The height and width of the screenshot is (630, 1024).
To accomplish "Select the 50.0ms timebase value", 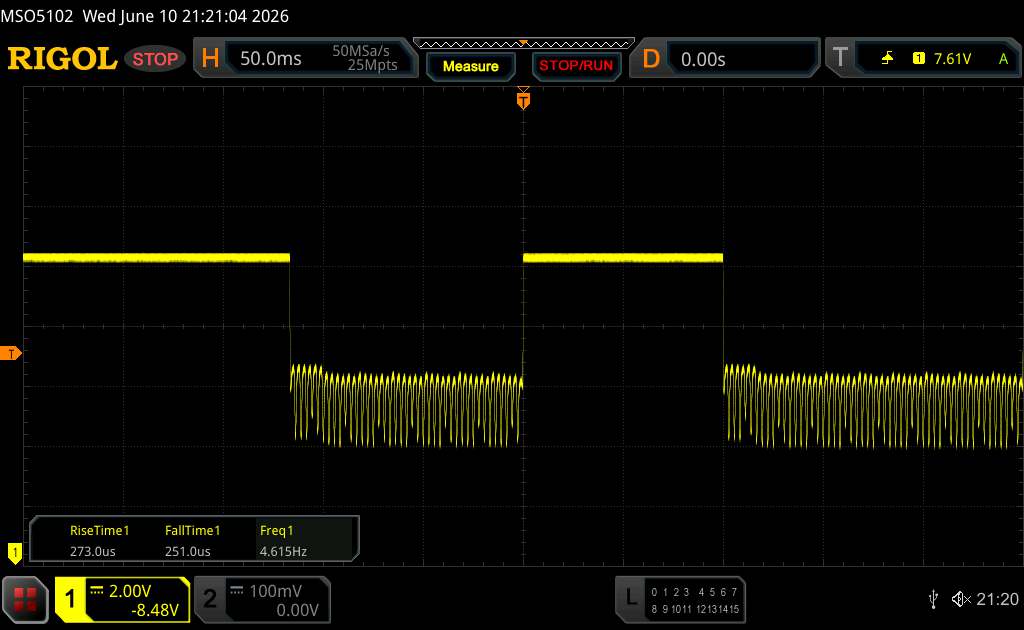I will [270, 59].
